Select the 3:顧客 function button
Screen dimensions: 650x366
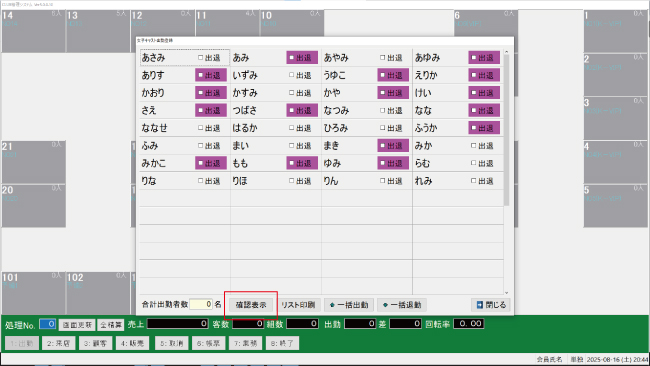[x=95, y=343]
